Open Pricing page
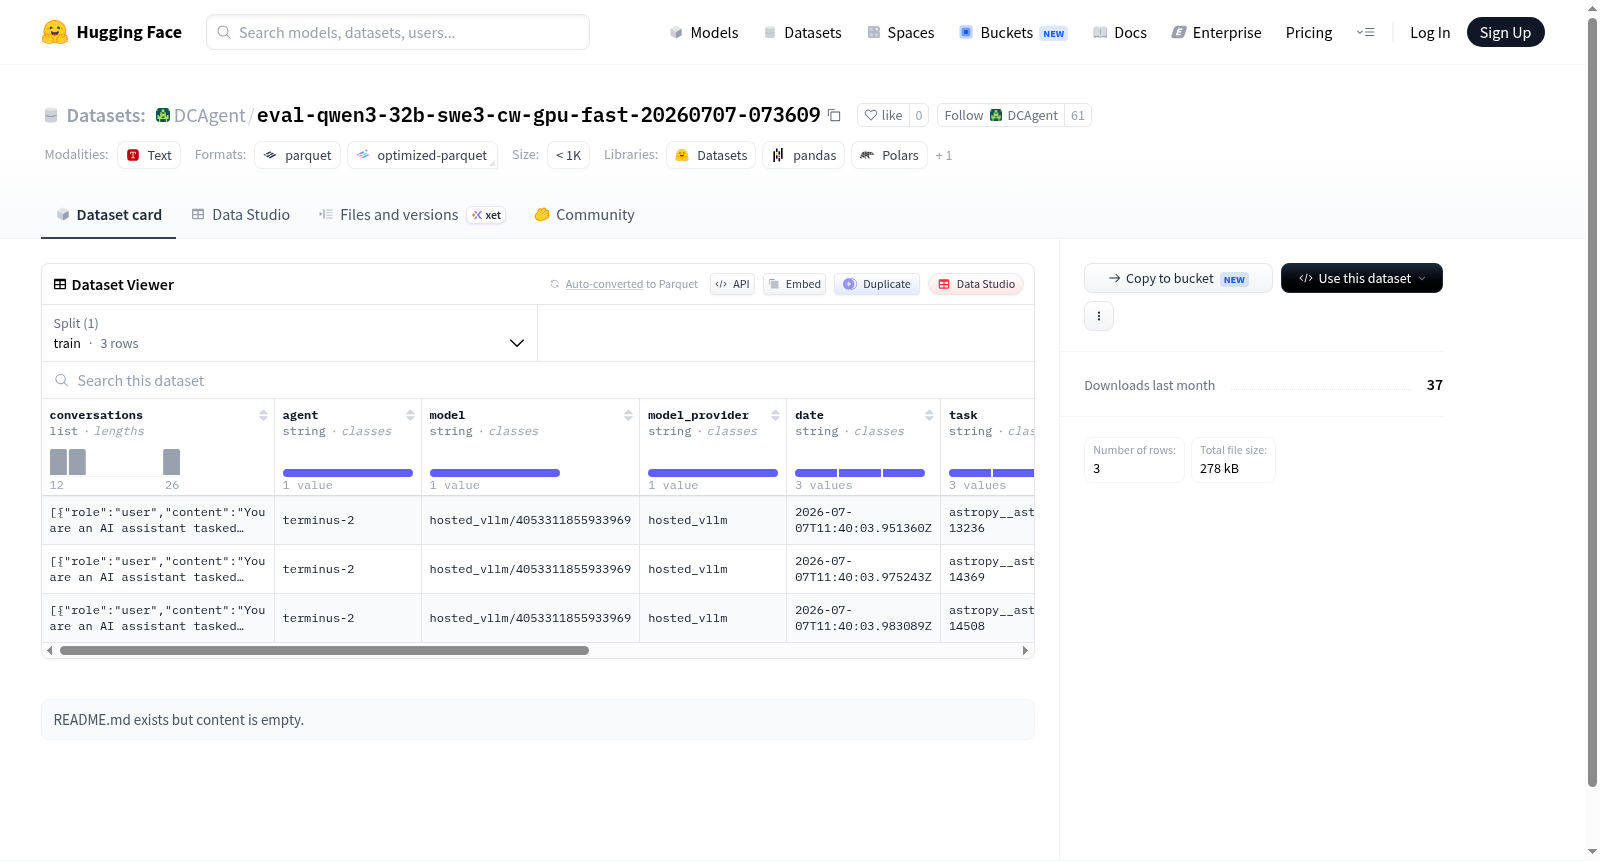Viewport: 1600px width, 861px height. [1309, 32]
